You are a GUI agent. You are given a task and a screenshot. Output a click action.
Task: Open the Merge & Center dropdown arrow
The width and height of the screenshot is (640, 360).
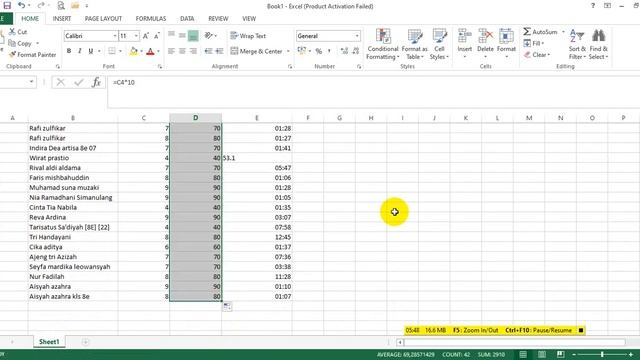pyautogui.click(x=288, y=51)
